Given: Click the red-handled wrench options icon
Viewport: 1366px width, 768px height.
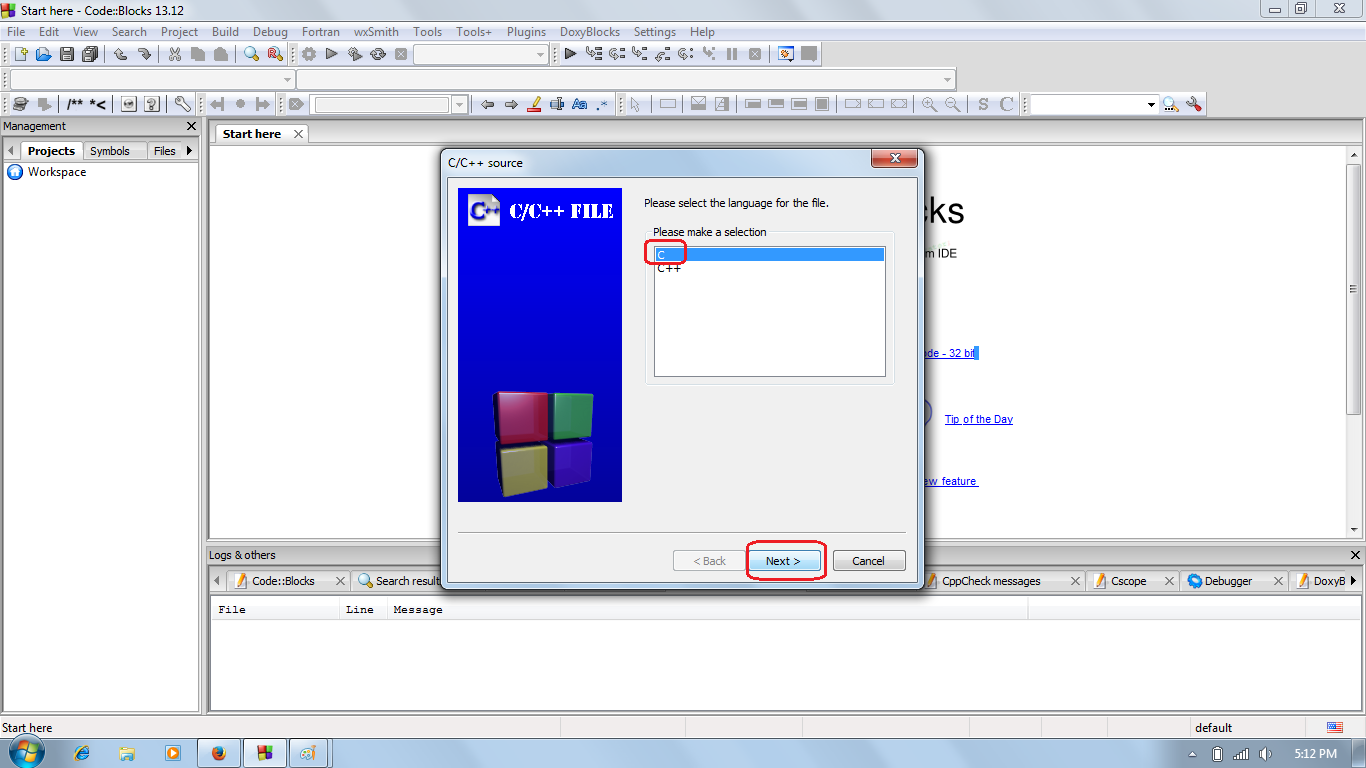Looking at the screenshot, I should [1193, 104].
